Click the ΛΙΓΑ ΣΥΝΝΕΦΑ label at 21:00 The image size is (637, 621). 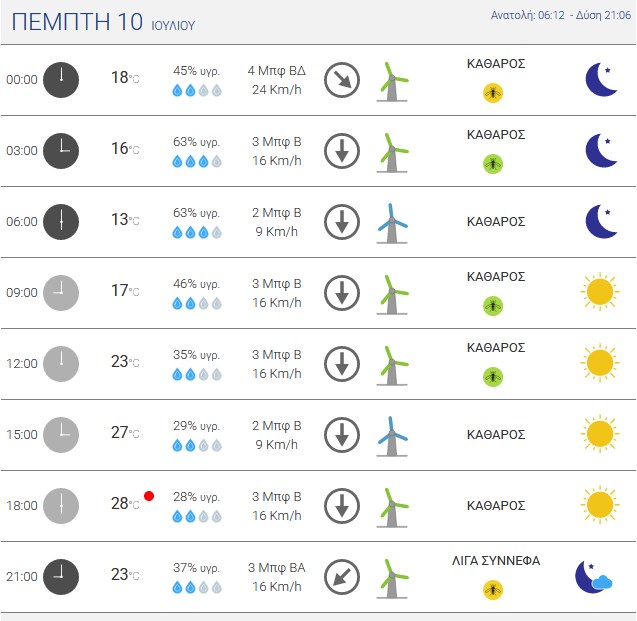click(496, 561)
